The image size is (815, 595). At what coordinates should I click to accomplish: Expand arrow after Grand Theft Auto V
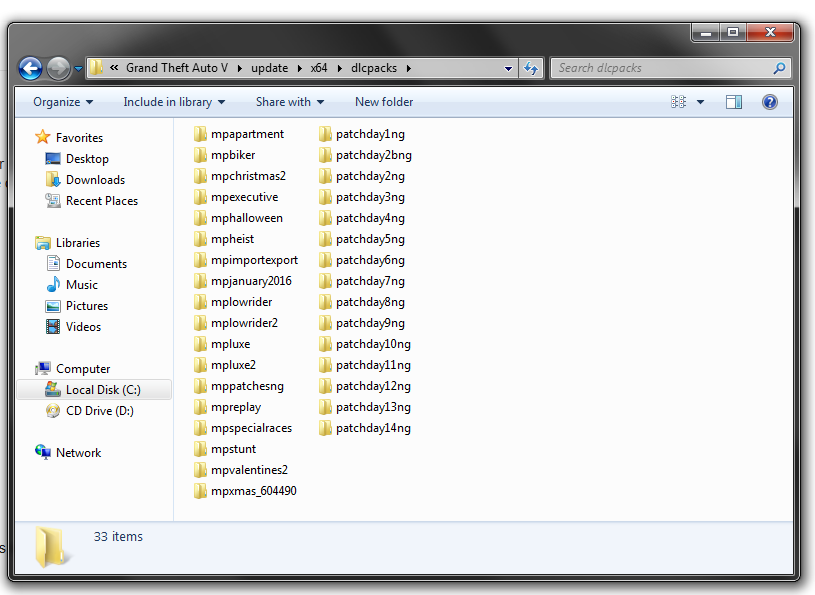click(240, 68)
